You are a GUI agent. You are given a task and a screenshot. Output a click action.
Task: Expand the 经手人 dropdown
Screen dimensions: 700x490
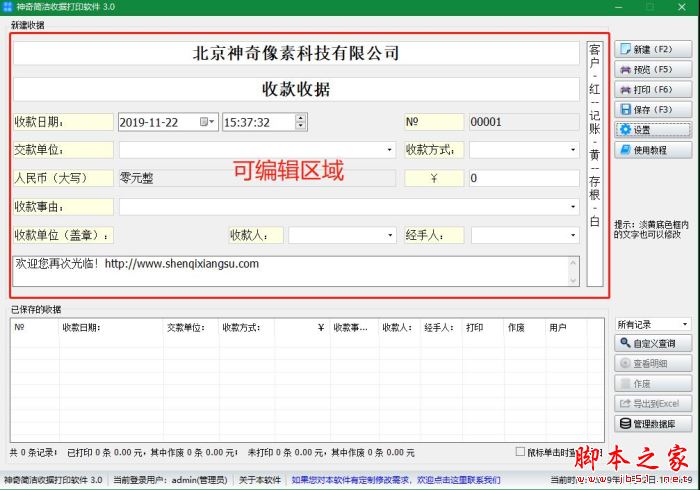tap(573, 235)
